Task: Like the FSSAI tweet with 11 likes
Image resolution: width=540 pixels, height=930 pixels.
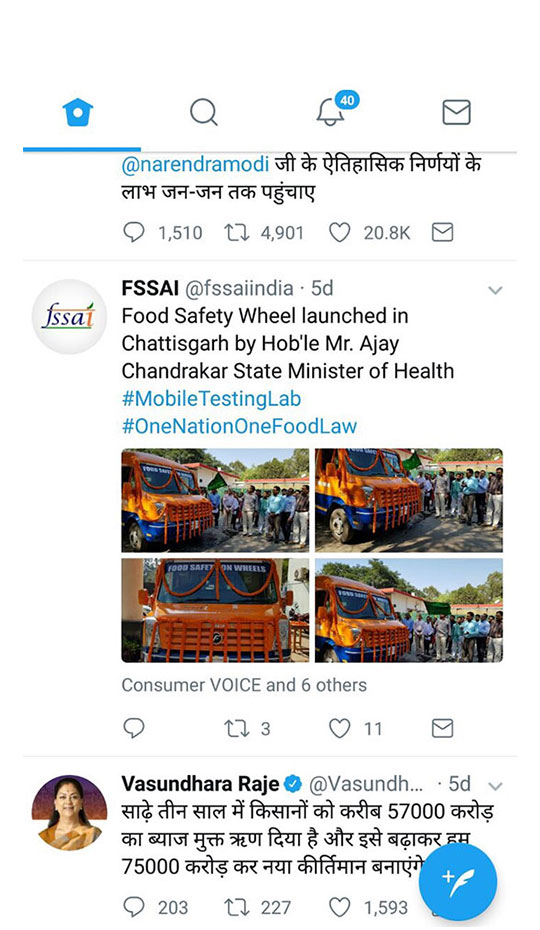Action: pyautogui.click(x=339, y=728)
